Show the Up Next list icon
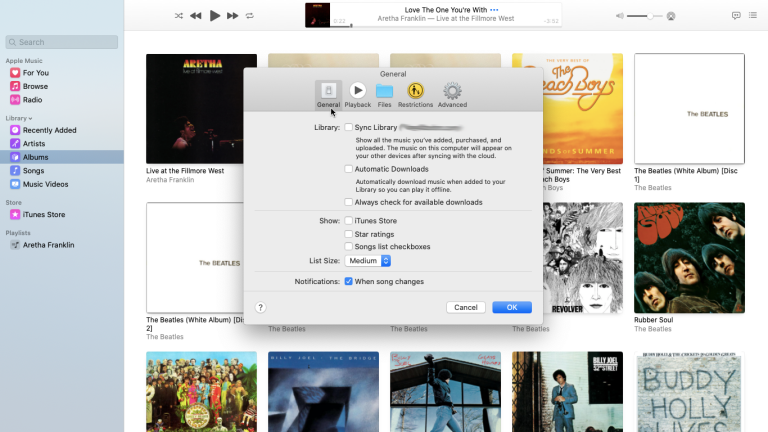The image size is (768, 432). [x=753, y=16]
